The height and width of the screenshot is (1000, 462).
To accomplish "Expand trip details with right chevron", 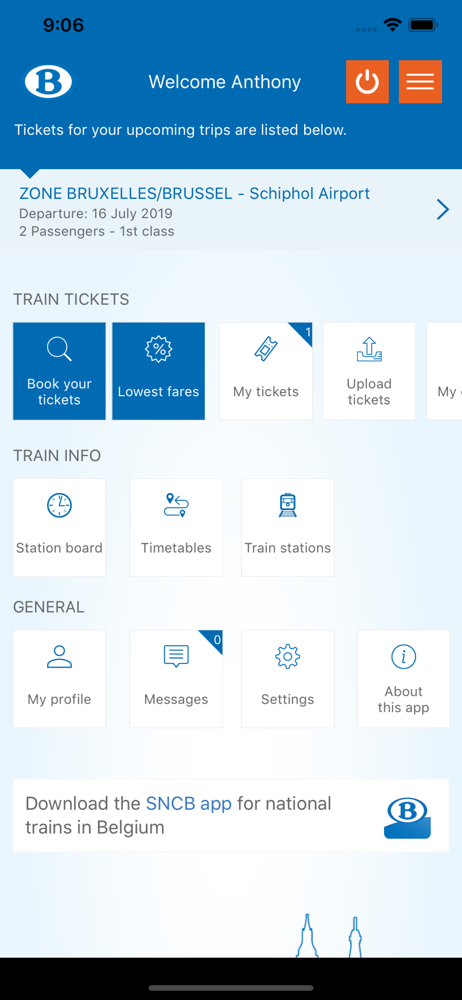I will coord(443,209).
